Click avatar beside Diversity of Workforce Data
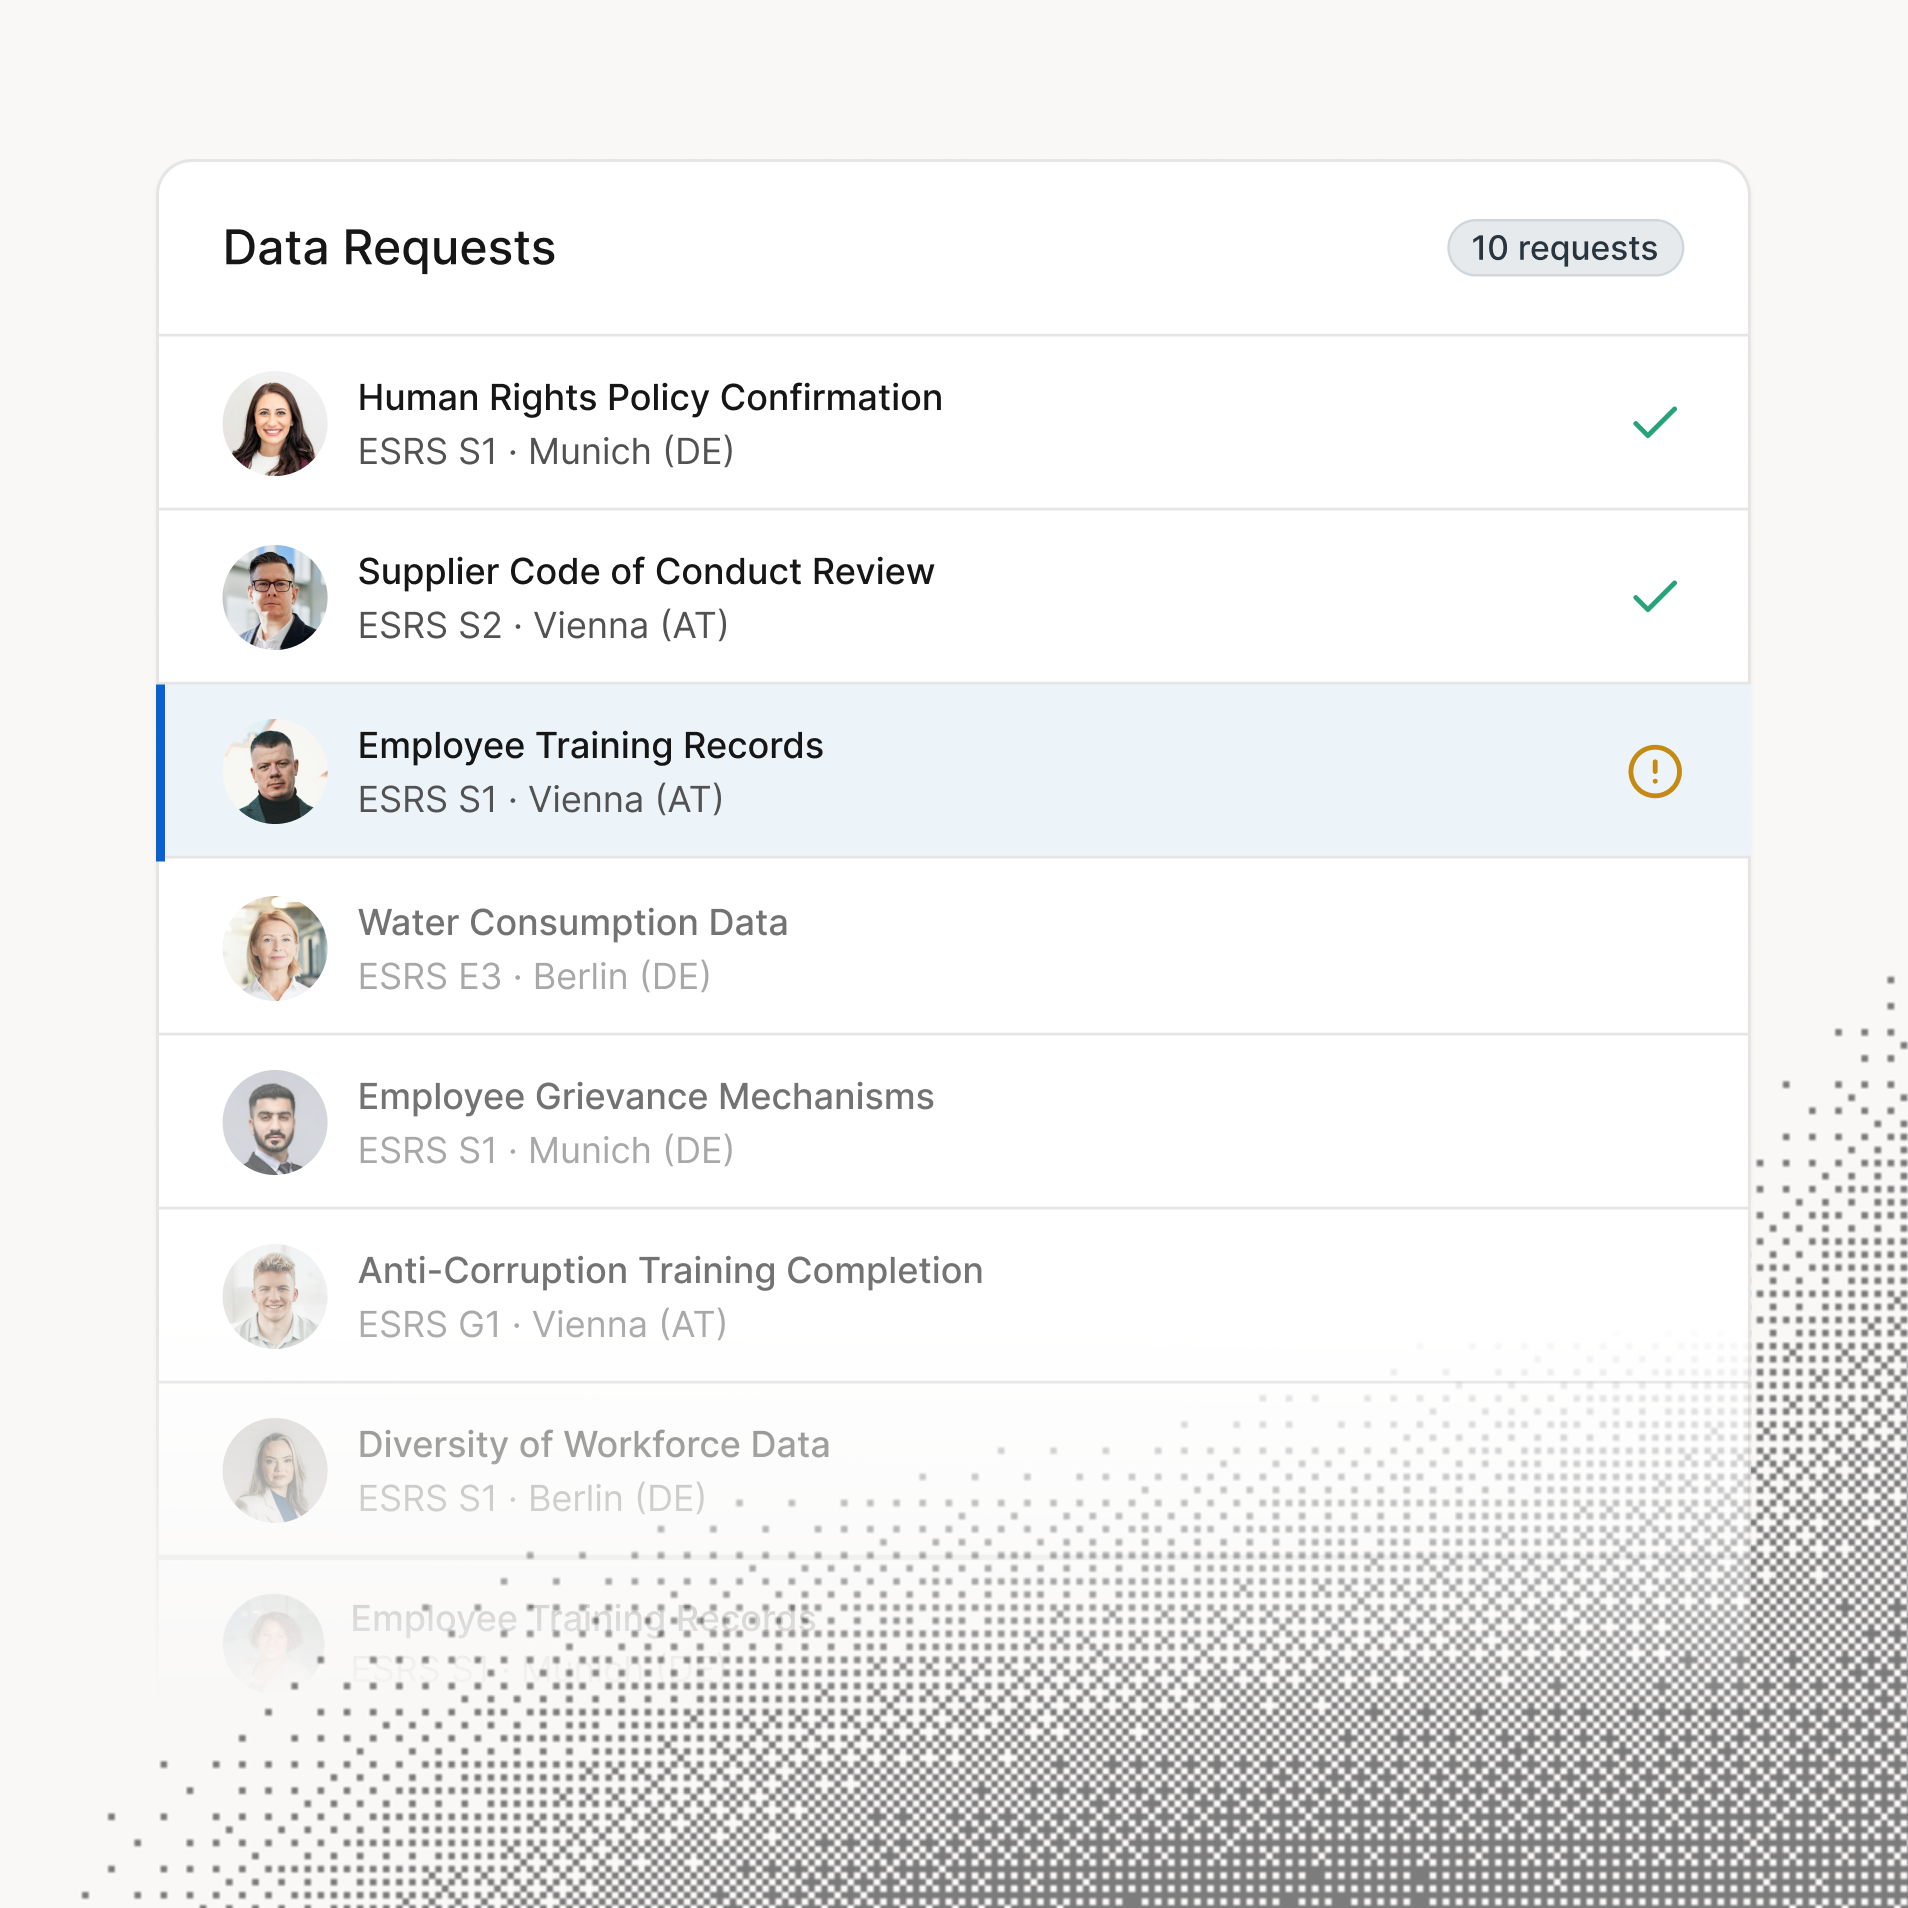1908x1908 pixels. (275, 1471)
